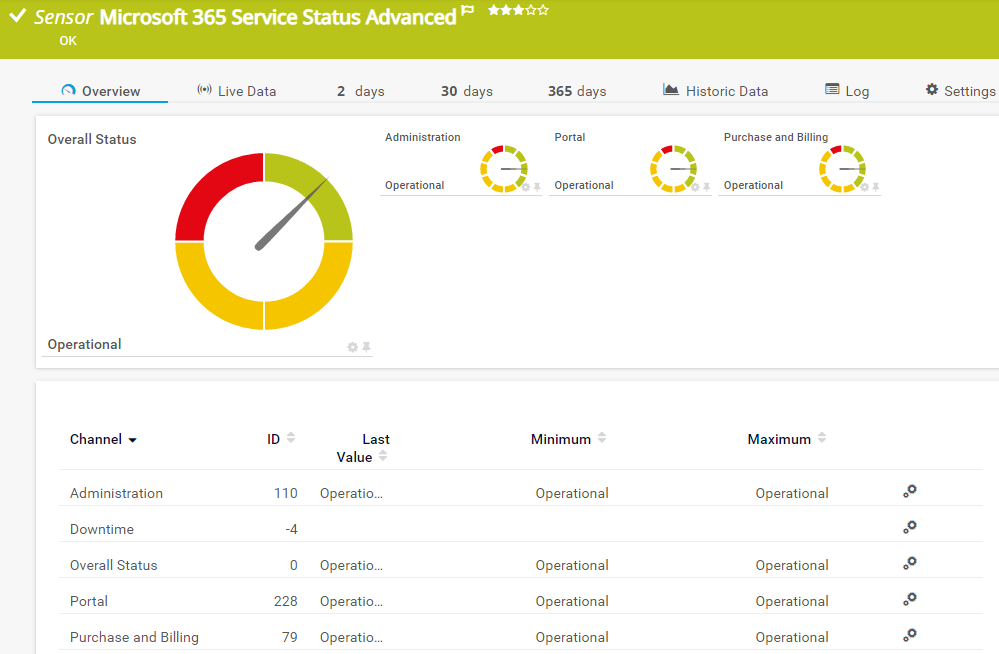The width and height of the screenshot is (999, 654).
Task: Open gear settings on Administration gauge
Action: pyautogui.click(x=526, y=187)
